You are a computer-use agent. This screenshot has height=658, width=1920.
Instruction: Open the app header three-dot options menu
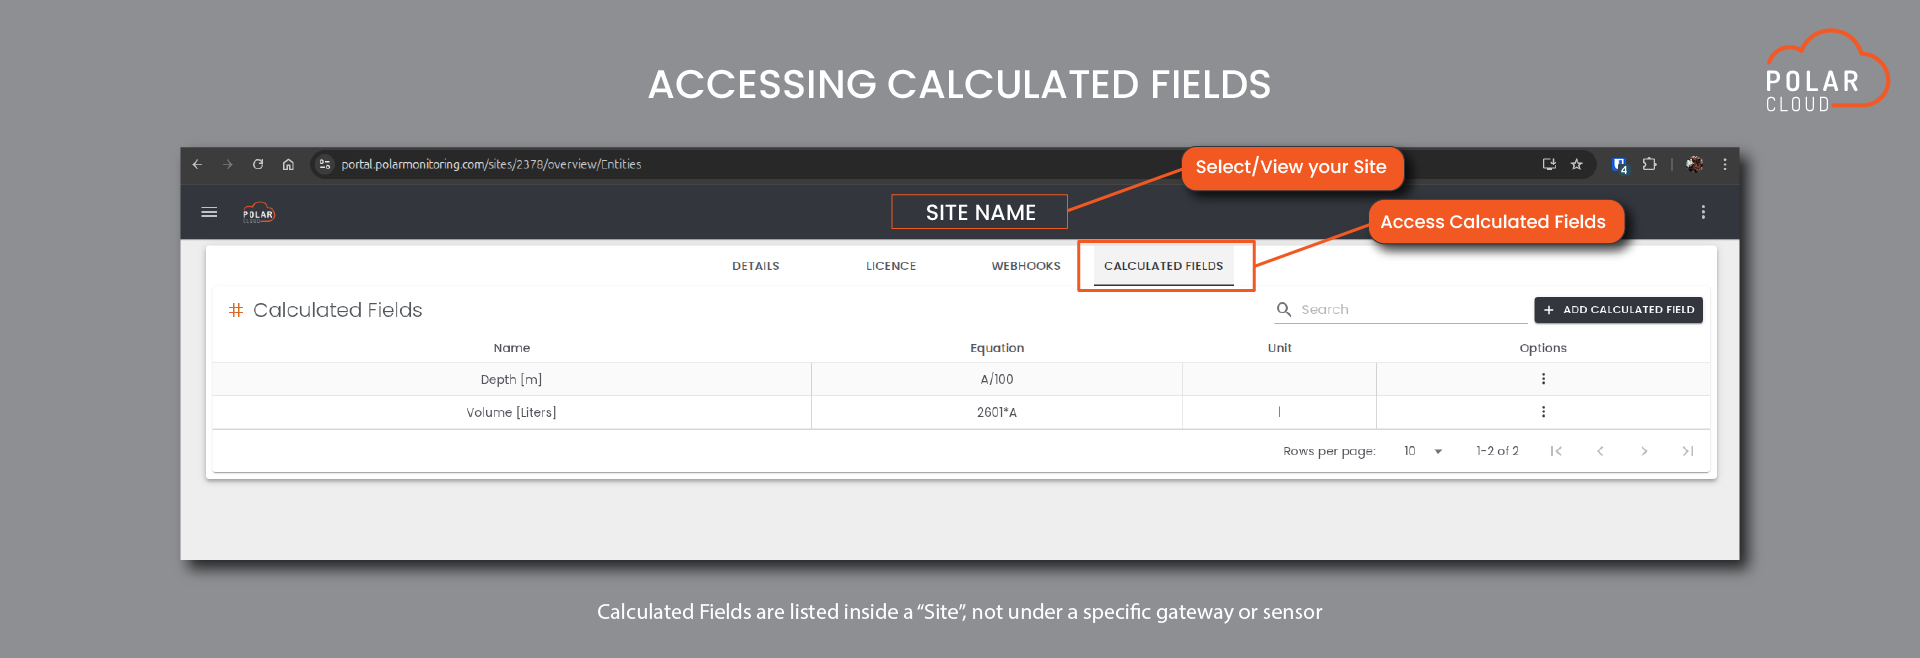(x=1703, y=212)
